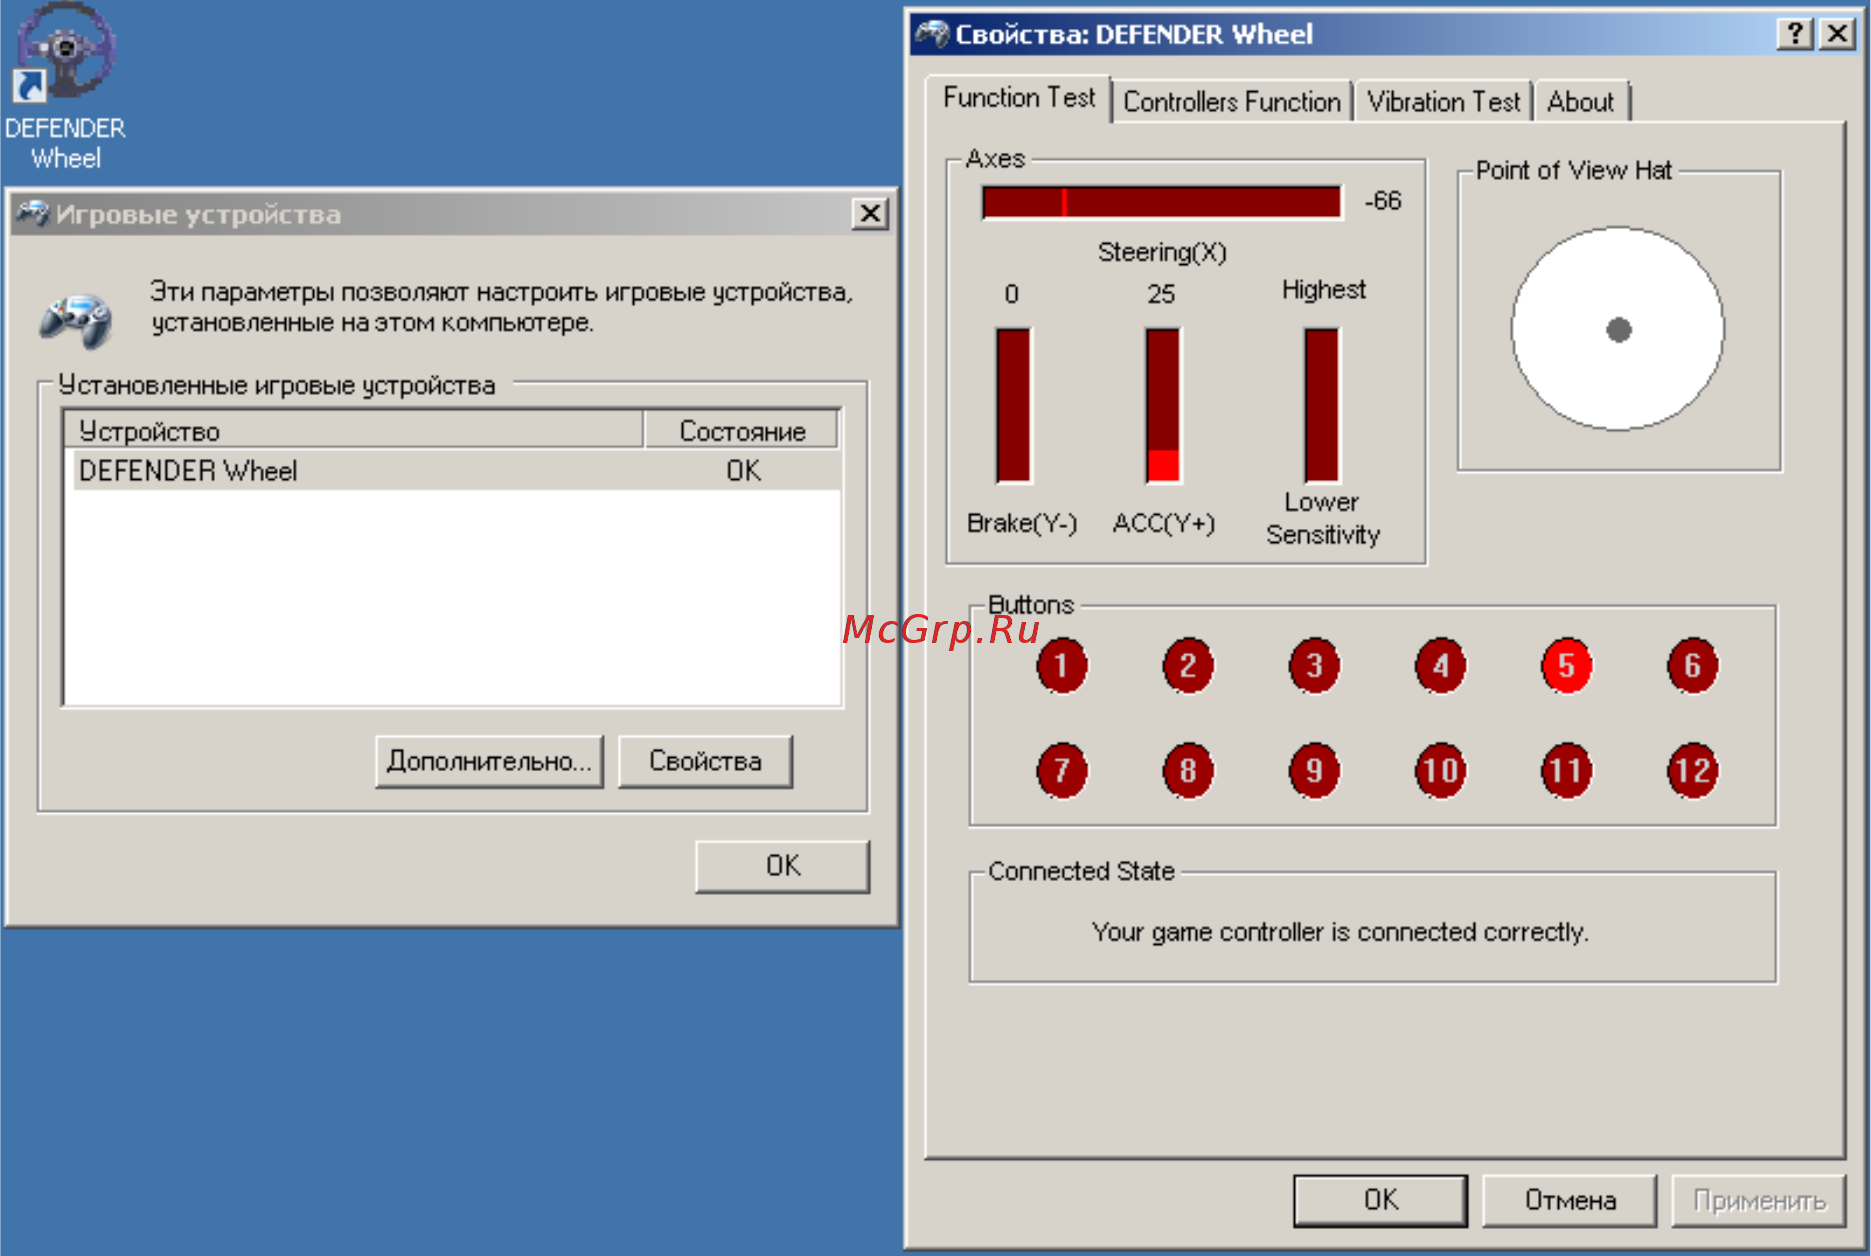
Task: Click button indicator 6 in Buttons group
Action: point(1692,666)
